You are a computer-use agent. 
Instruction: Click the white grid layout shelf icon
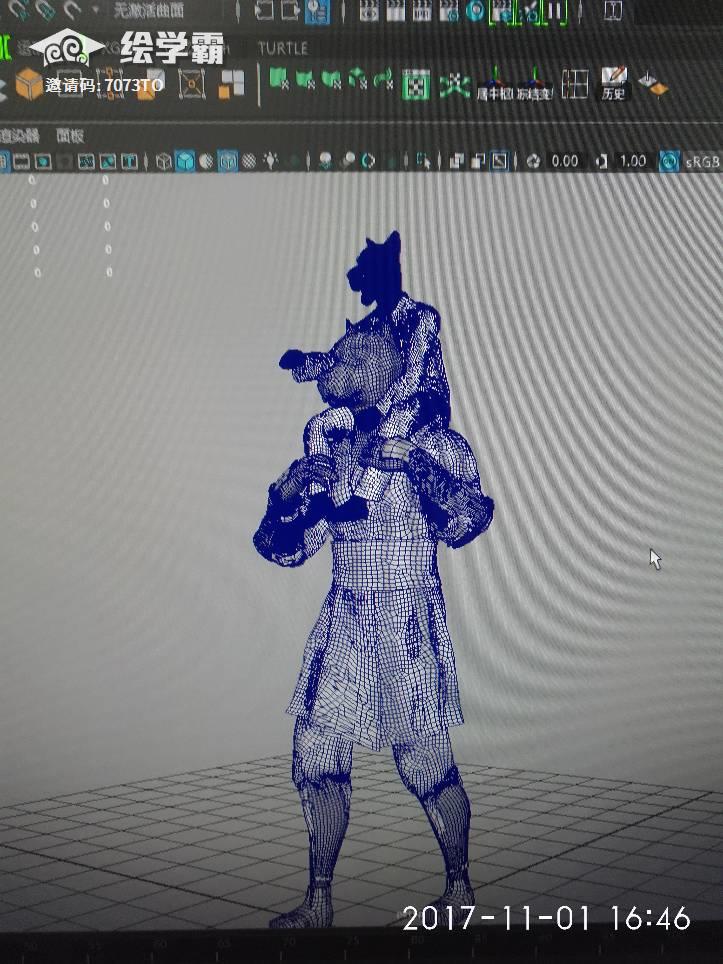pyautogui.click(x=575, y=84)
